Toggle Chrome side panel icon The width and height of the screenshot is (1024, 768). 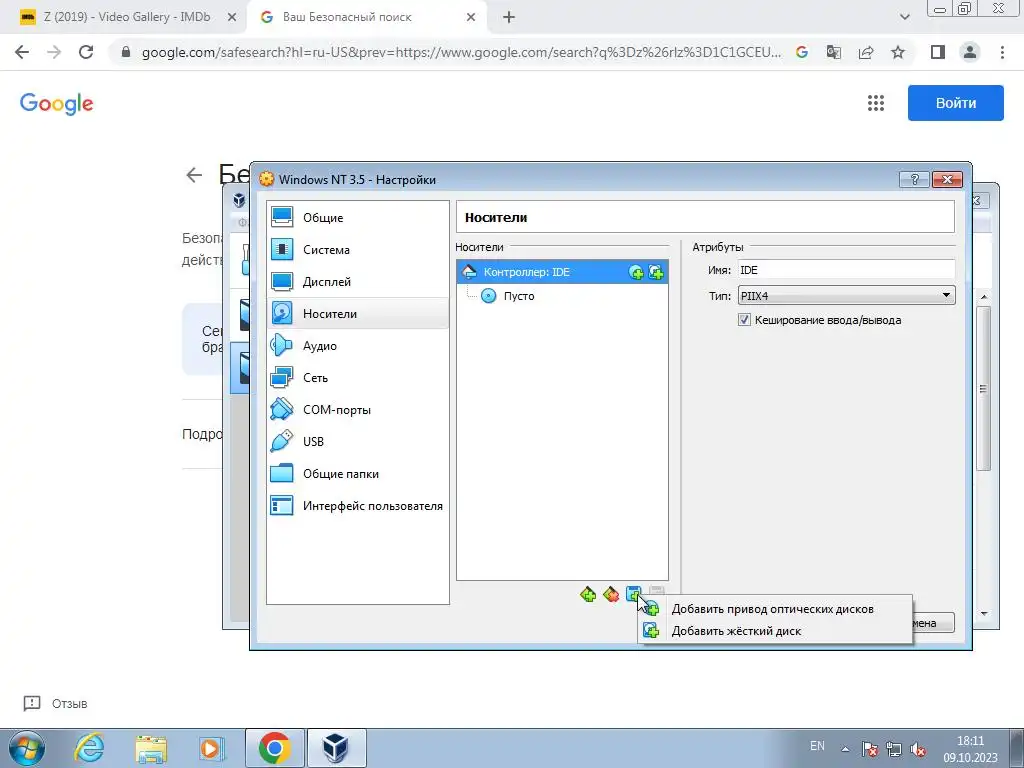click(938, 52)
